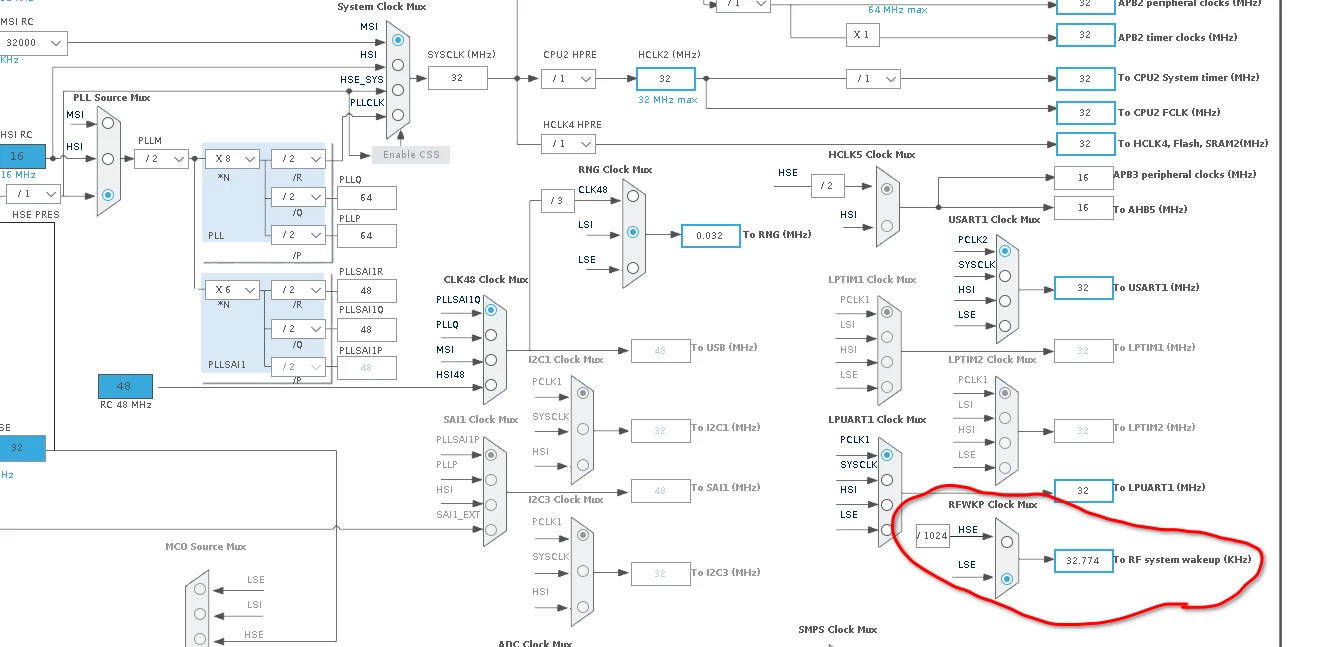The image size is (1323, 647).
Task: Select MSI in PLL Source Mux
Action: 108,124
